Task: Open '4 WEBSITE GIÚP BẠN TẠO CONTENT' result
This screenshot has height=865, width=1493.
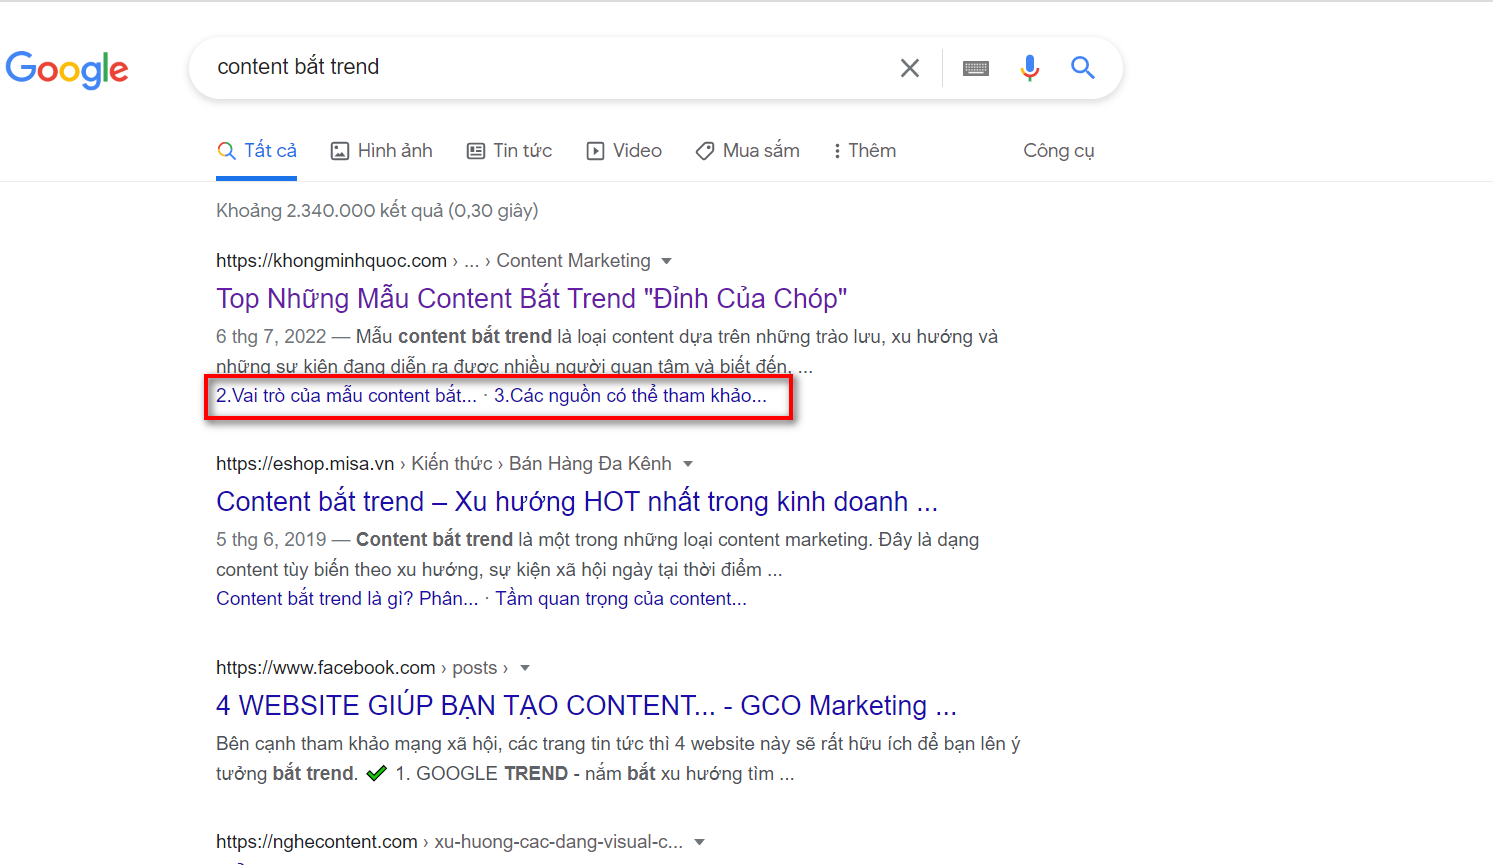Action: [x=586, y=706]
